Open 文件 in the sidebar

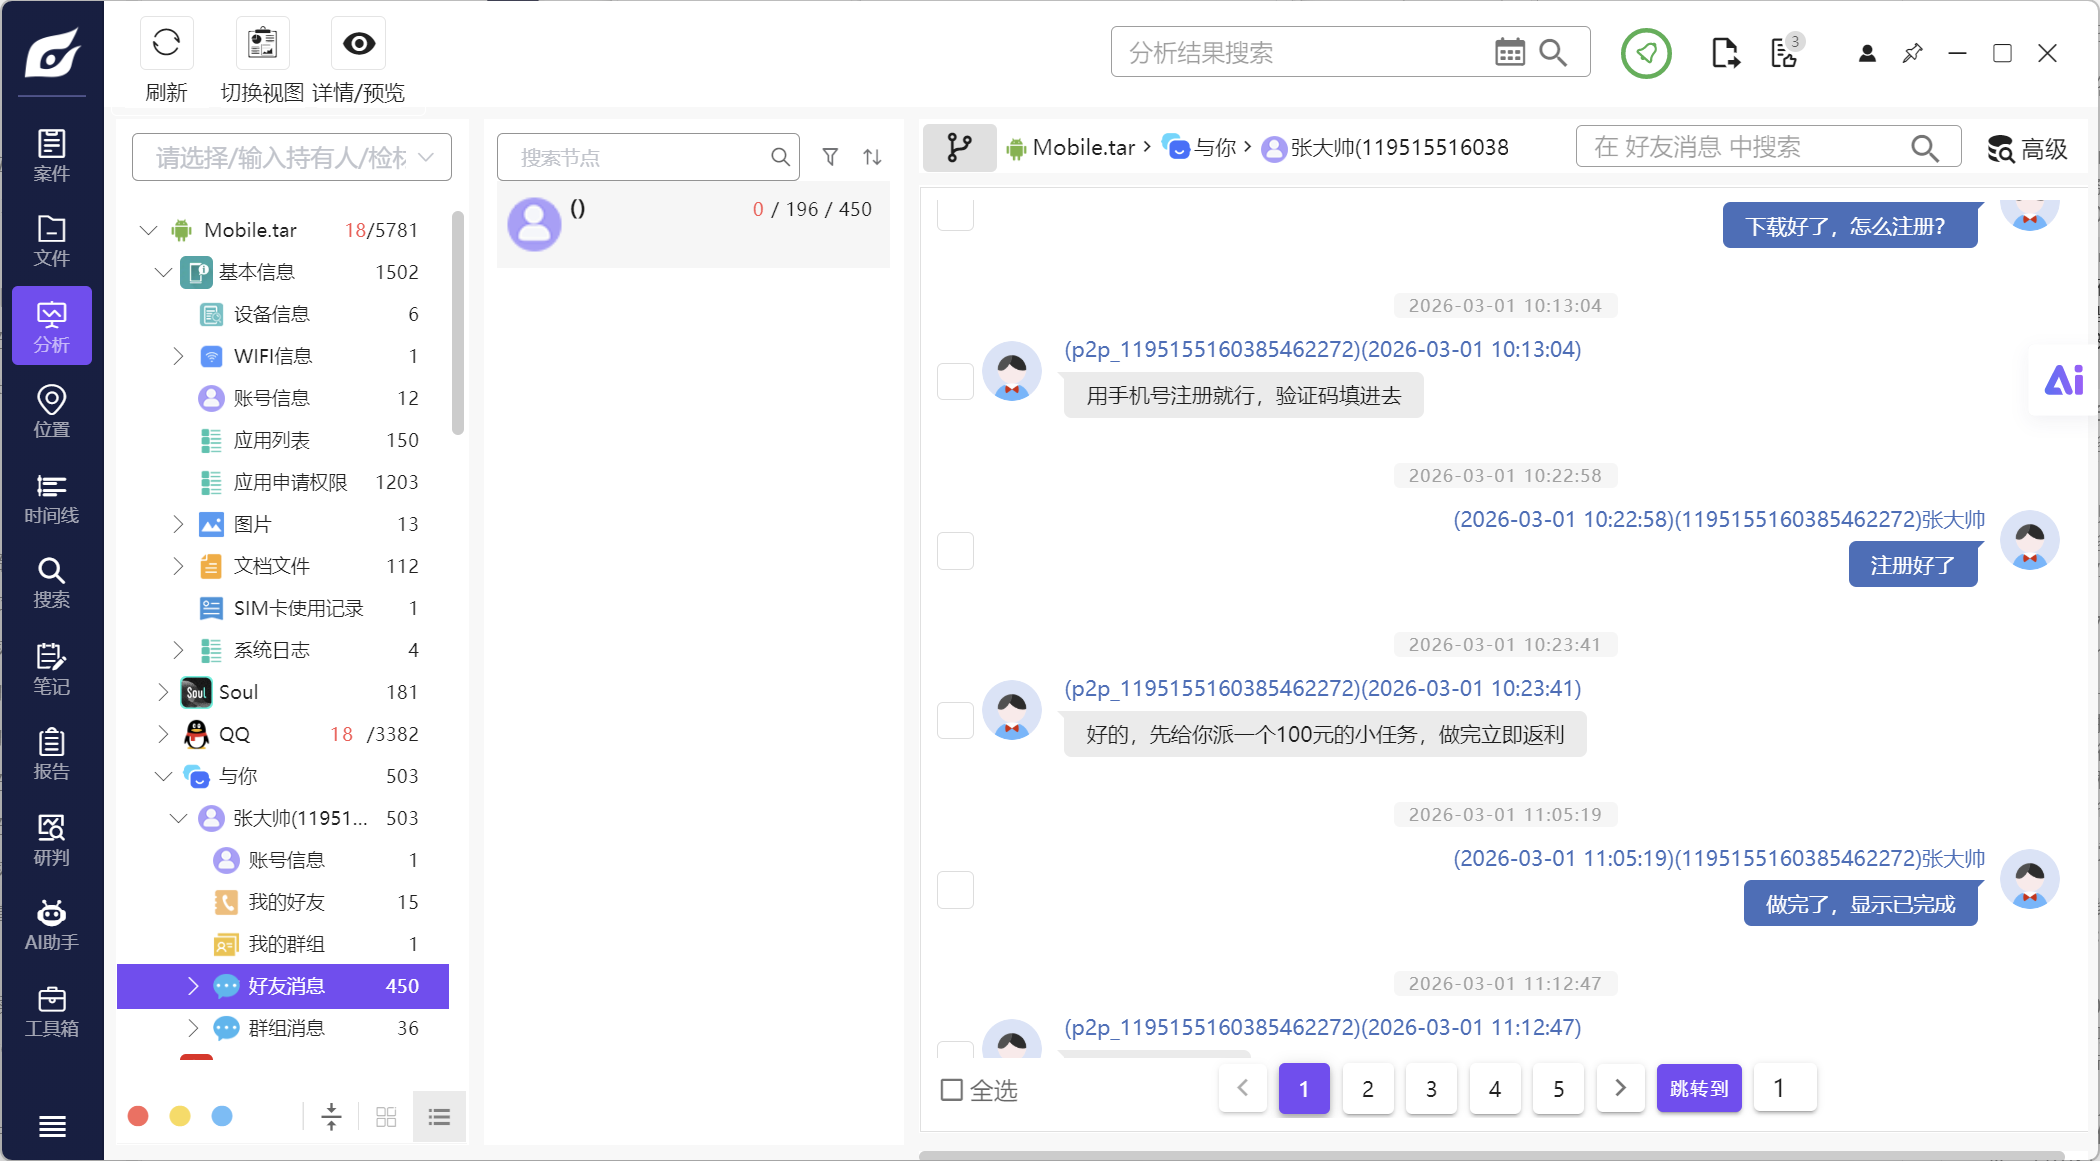[52, 241]
